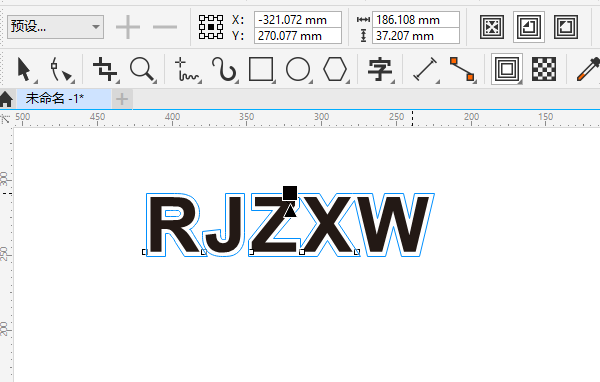Select the Crop tool
Viewport: 600px width, 382px height.
click(105, 69)
